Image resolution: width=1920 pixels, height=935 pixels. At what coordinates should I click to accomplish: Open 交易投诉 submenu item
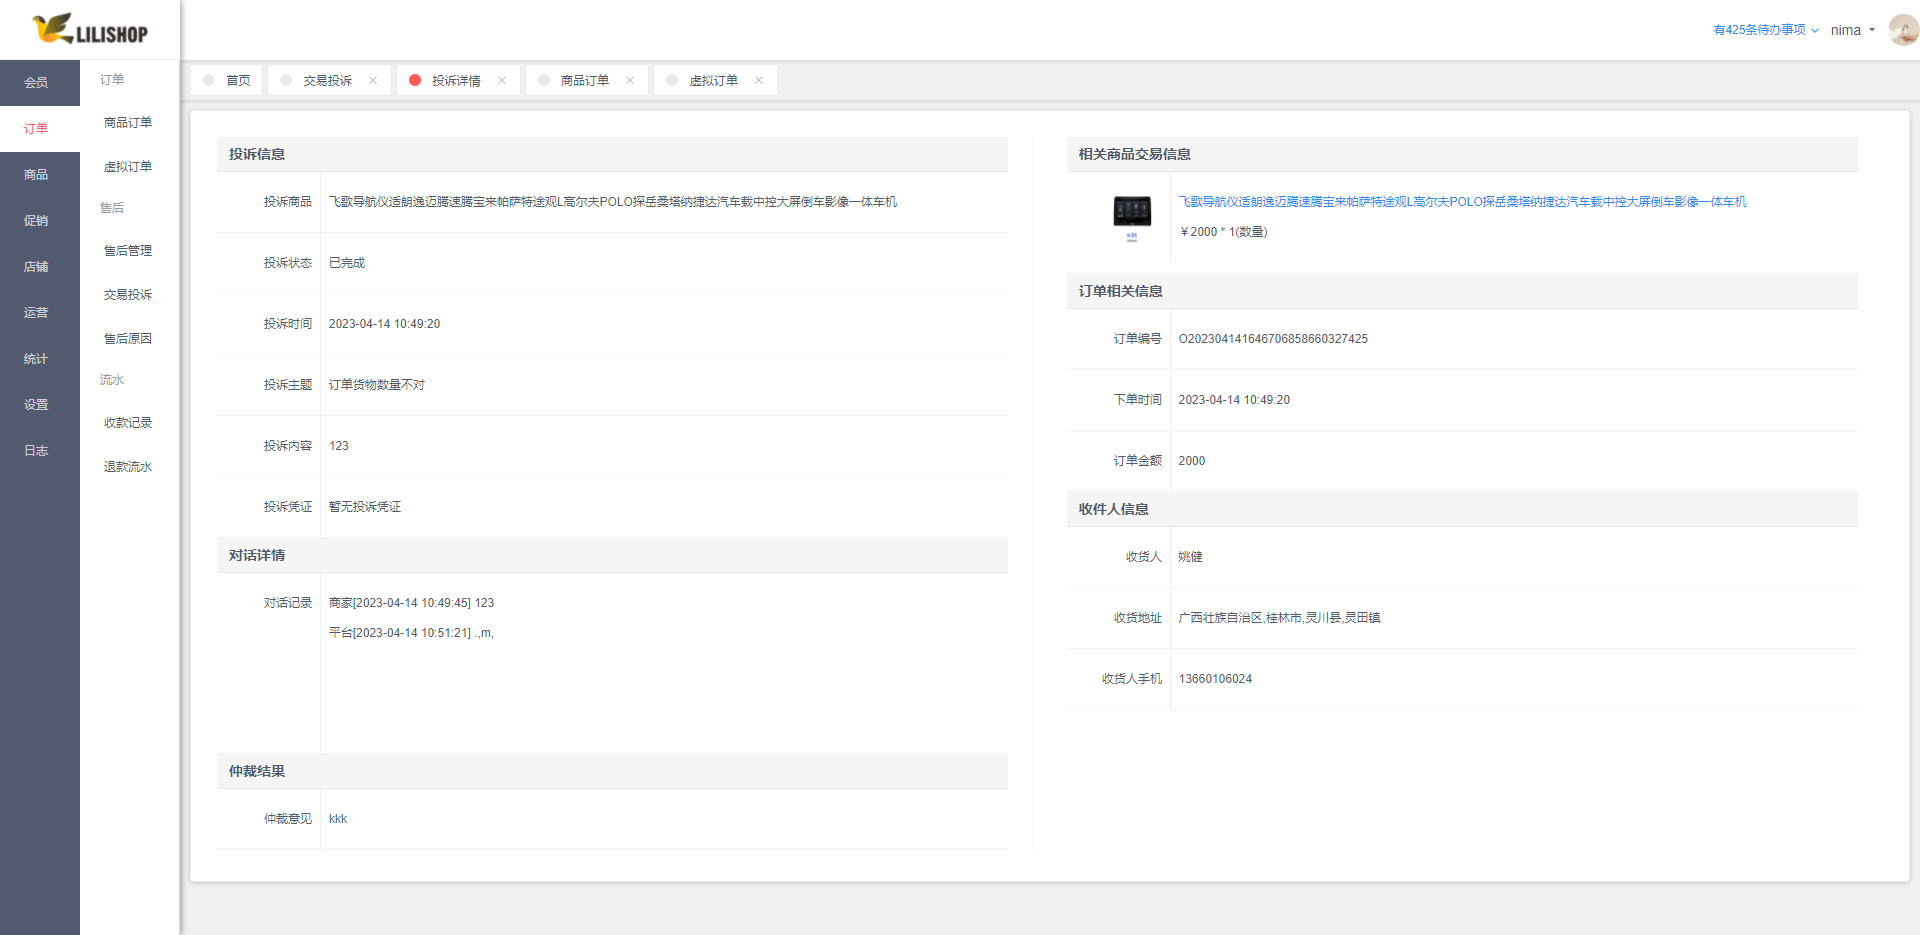128,294
